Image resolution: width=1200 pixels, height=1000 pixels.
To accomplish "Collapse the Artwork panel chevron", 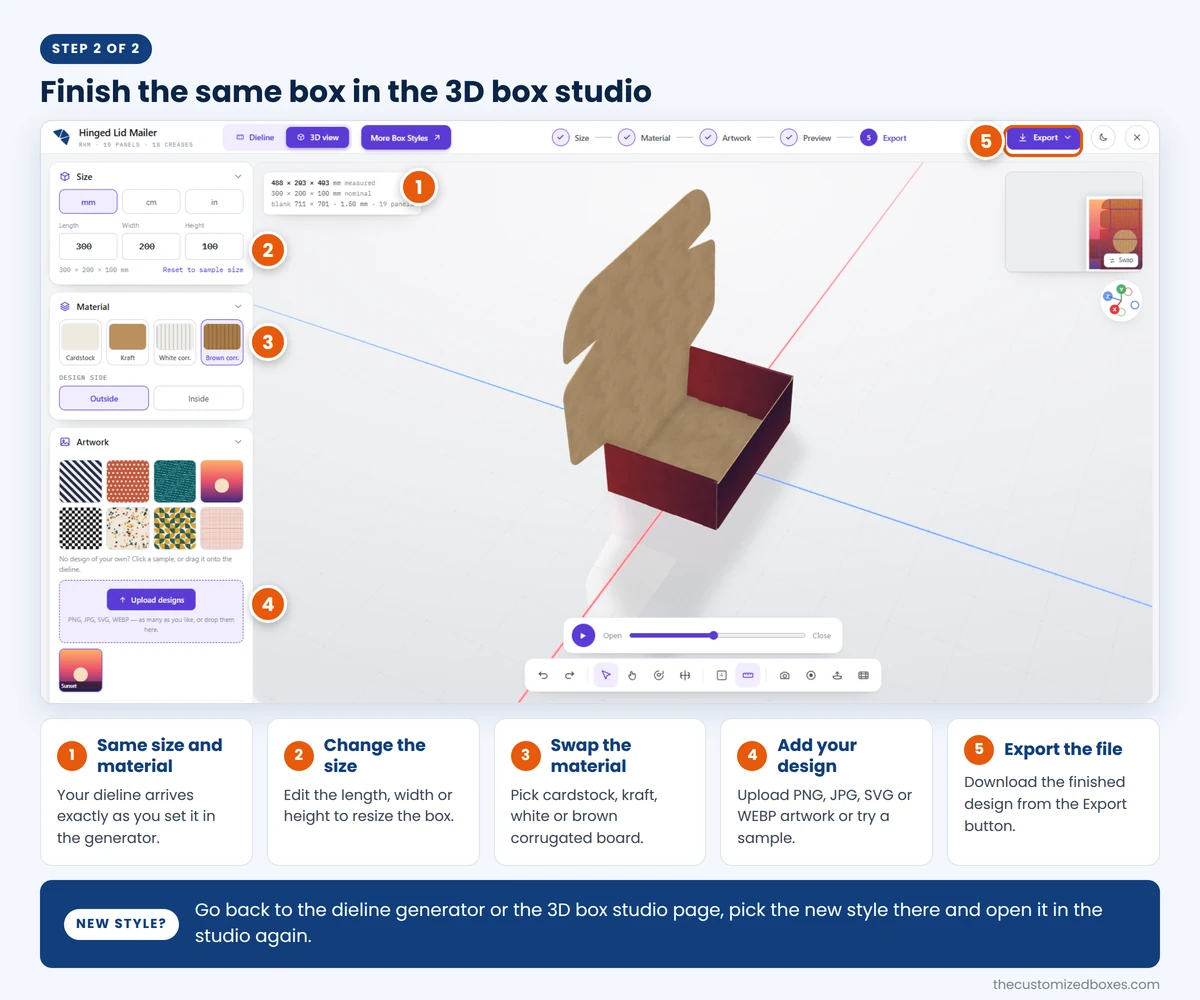I will tap(238, 442).
